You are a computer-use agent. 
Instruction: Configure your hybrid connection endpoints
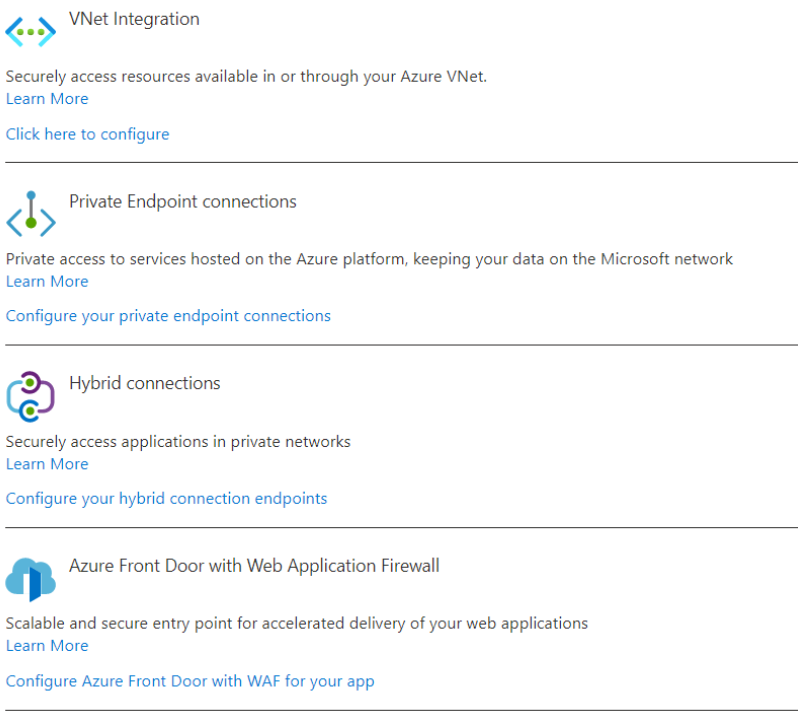166,499
